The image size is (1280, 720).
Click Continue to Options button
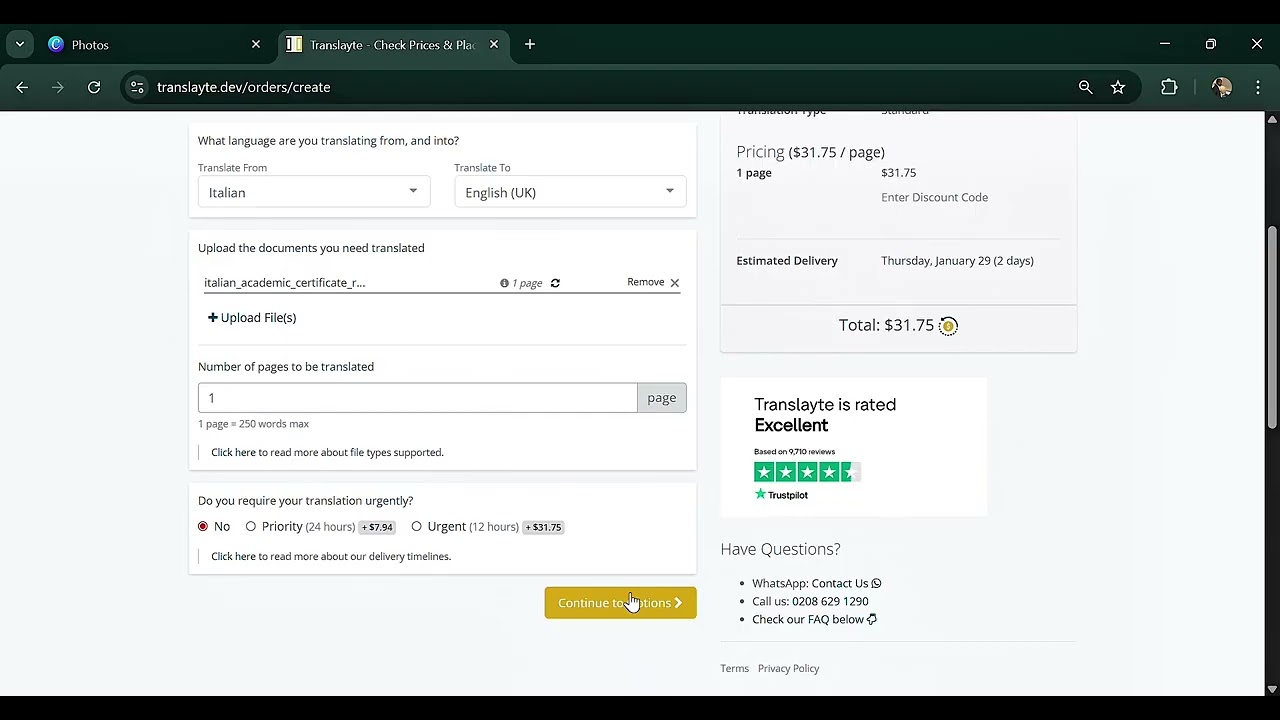coord(620,602)
